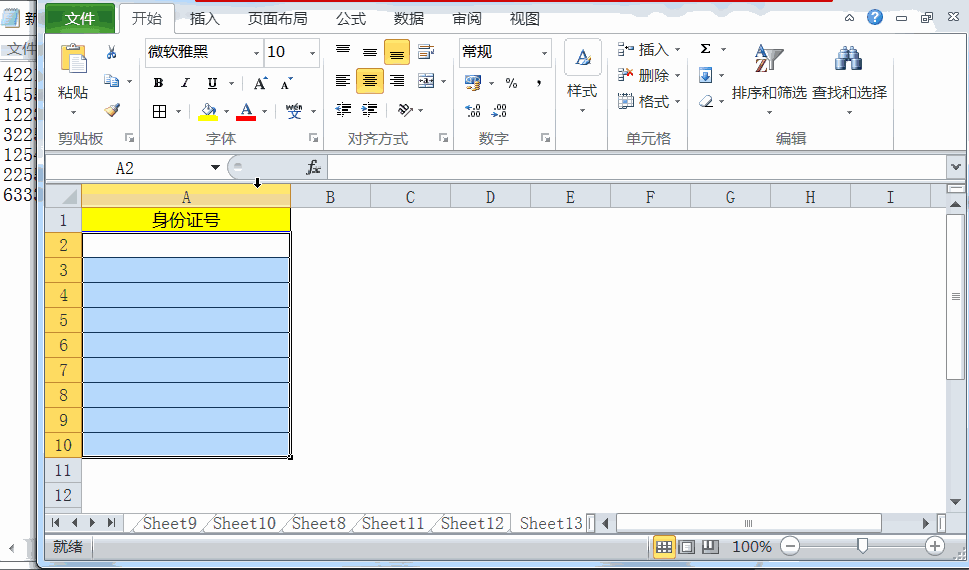Click the AutoSum sigma icon
Screen dimensions: 969x570
click(x=706, y=49)
